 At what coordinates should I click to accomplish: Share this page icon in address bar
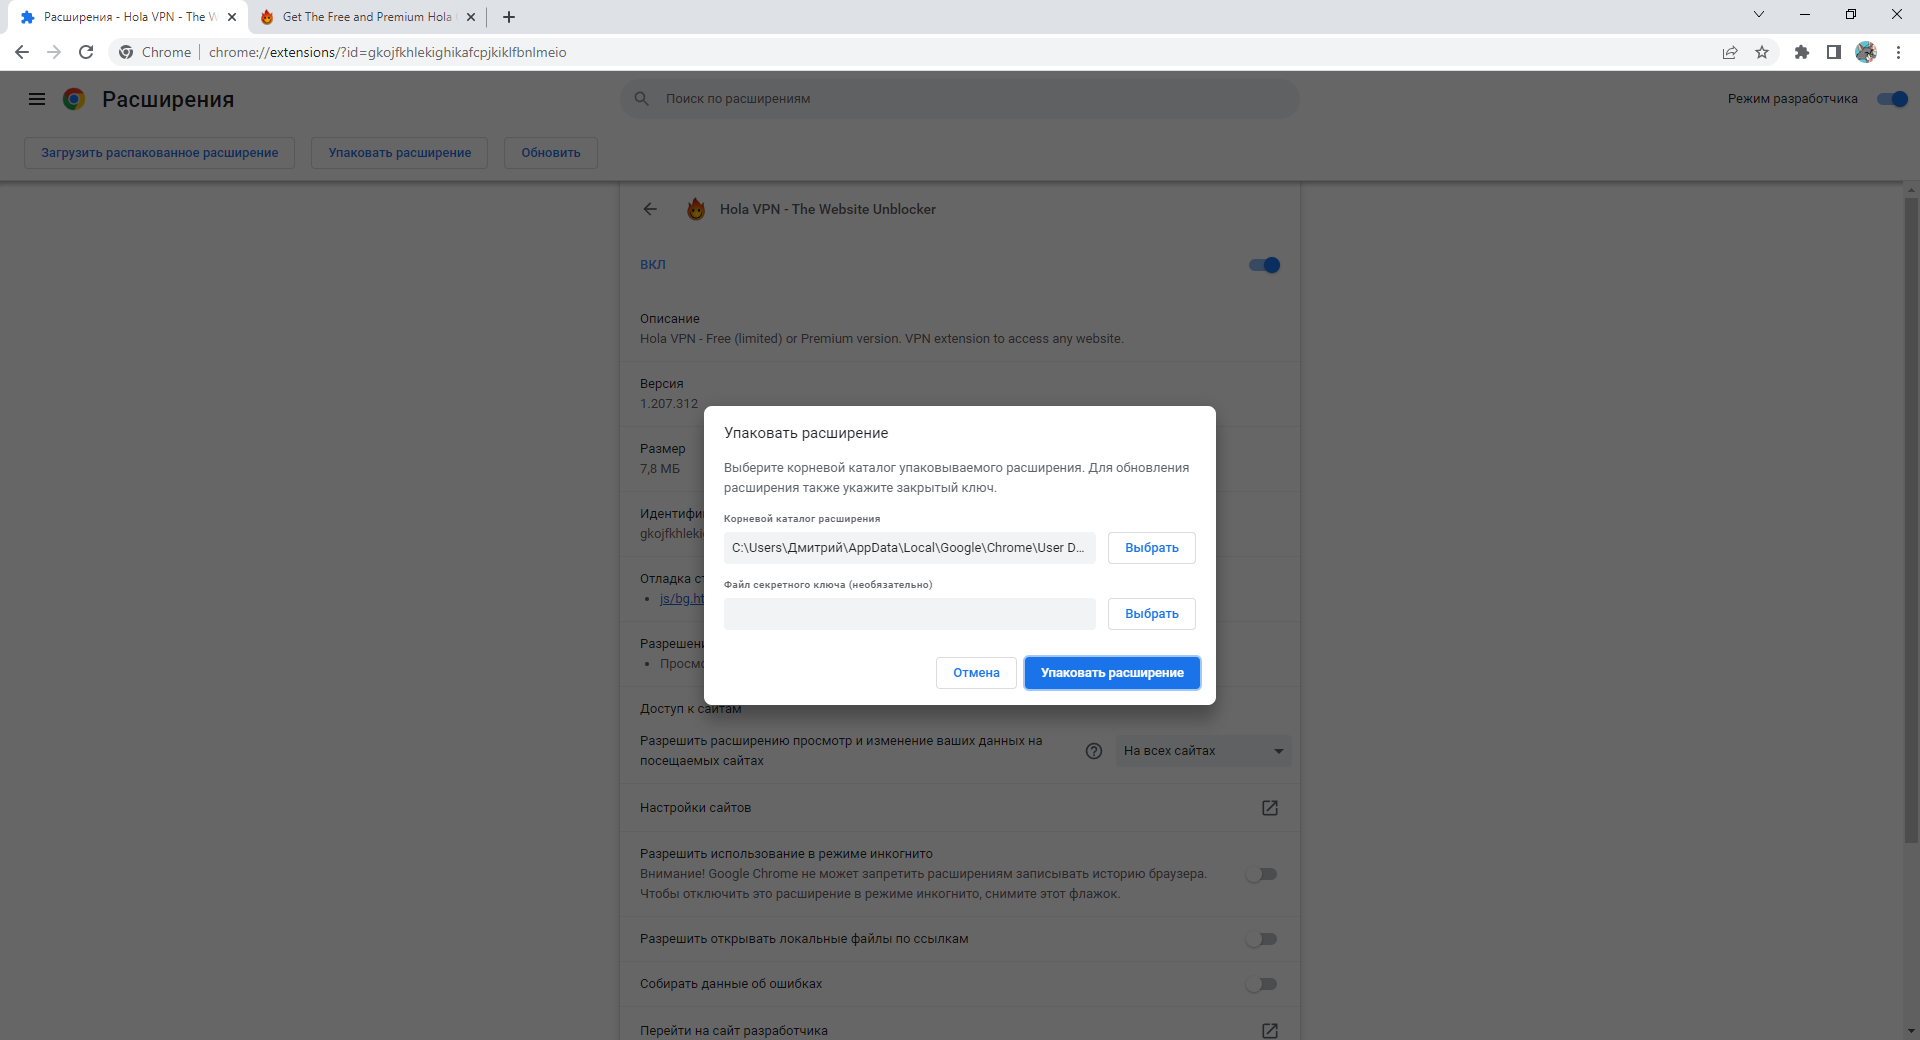coord(1730,52)
